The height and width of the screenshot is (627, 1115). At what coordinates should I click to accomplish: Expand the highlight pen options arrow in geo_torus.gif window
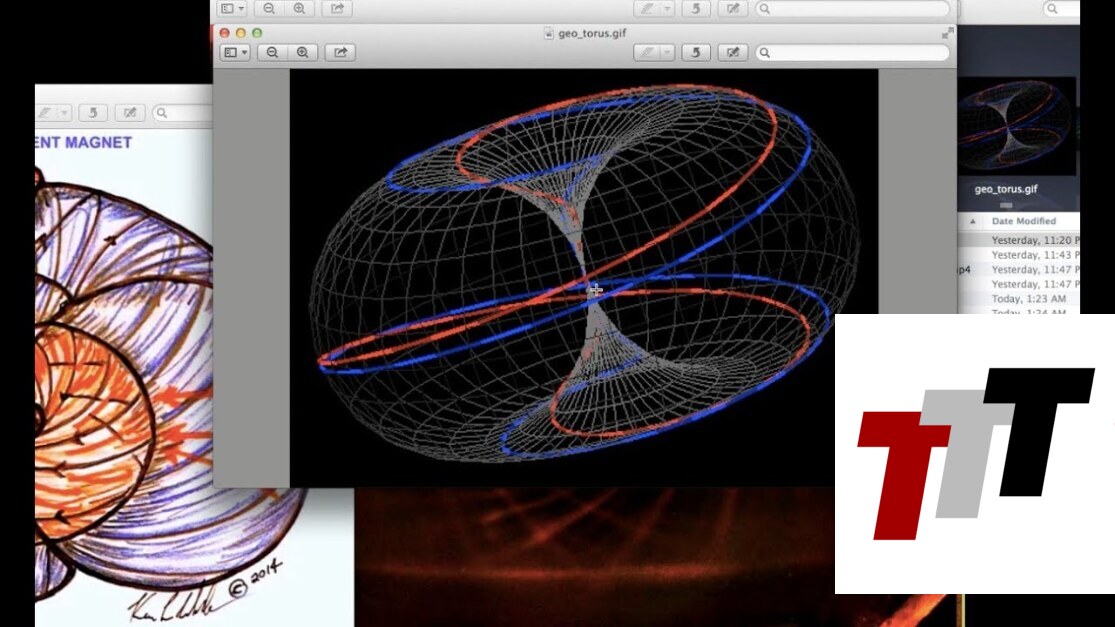[x=667, y=52]
